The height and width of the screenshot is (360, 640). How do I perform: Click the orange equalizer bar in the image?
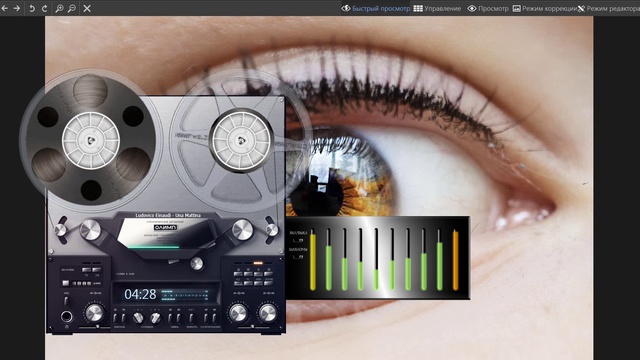tap(456, 260)
